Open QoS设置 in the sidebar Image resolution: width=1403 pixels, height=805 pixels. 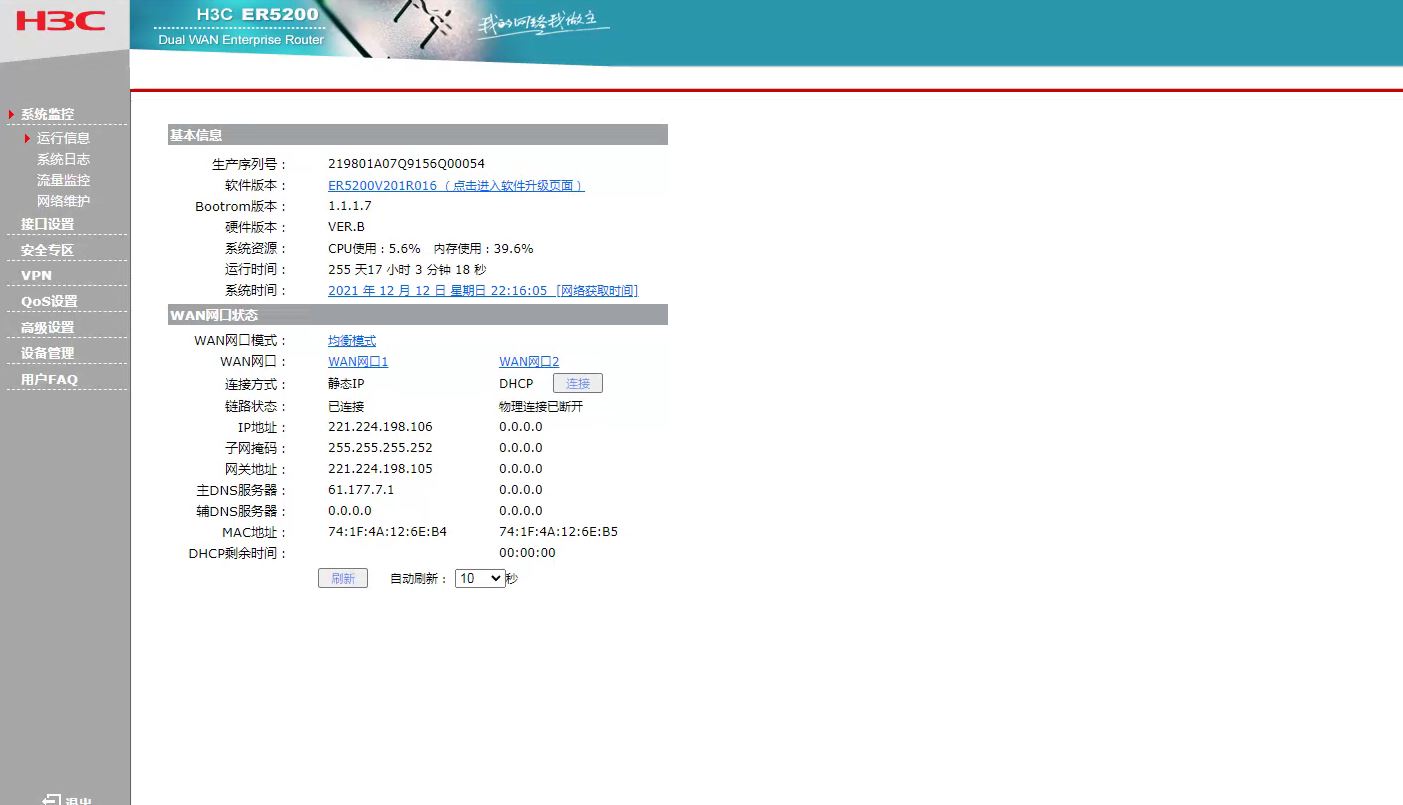pos(49,301)
